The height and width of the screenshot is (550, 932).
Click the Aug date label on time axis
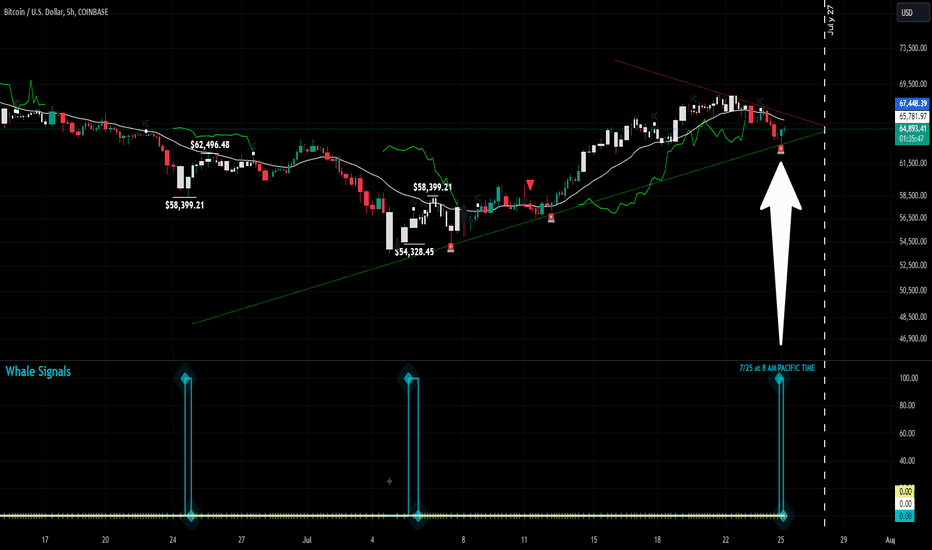[x=890, y=540]
